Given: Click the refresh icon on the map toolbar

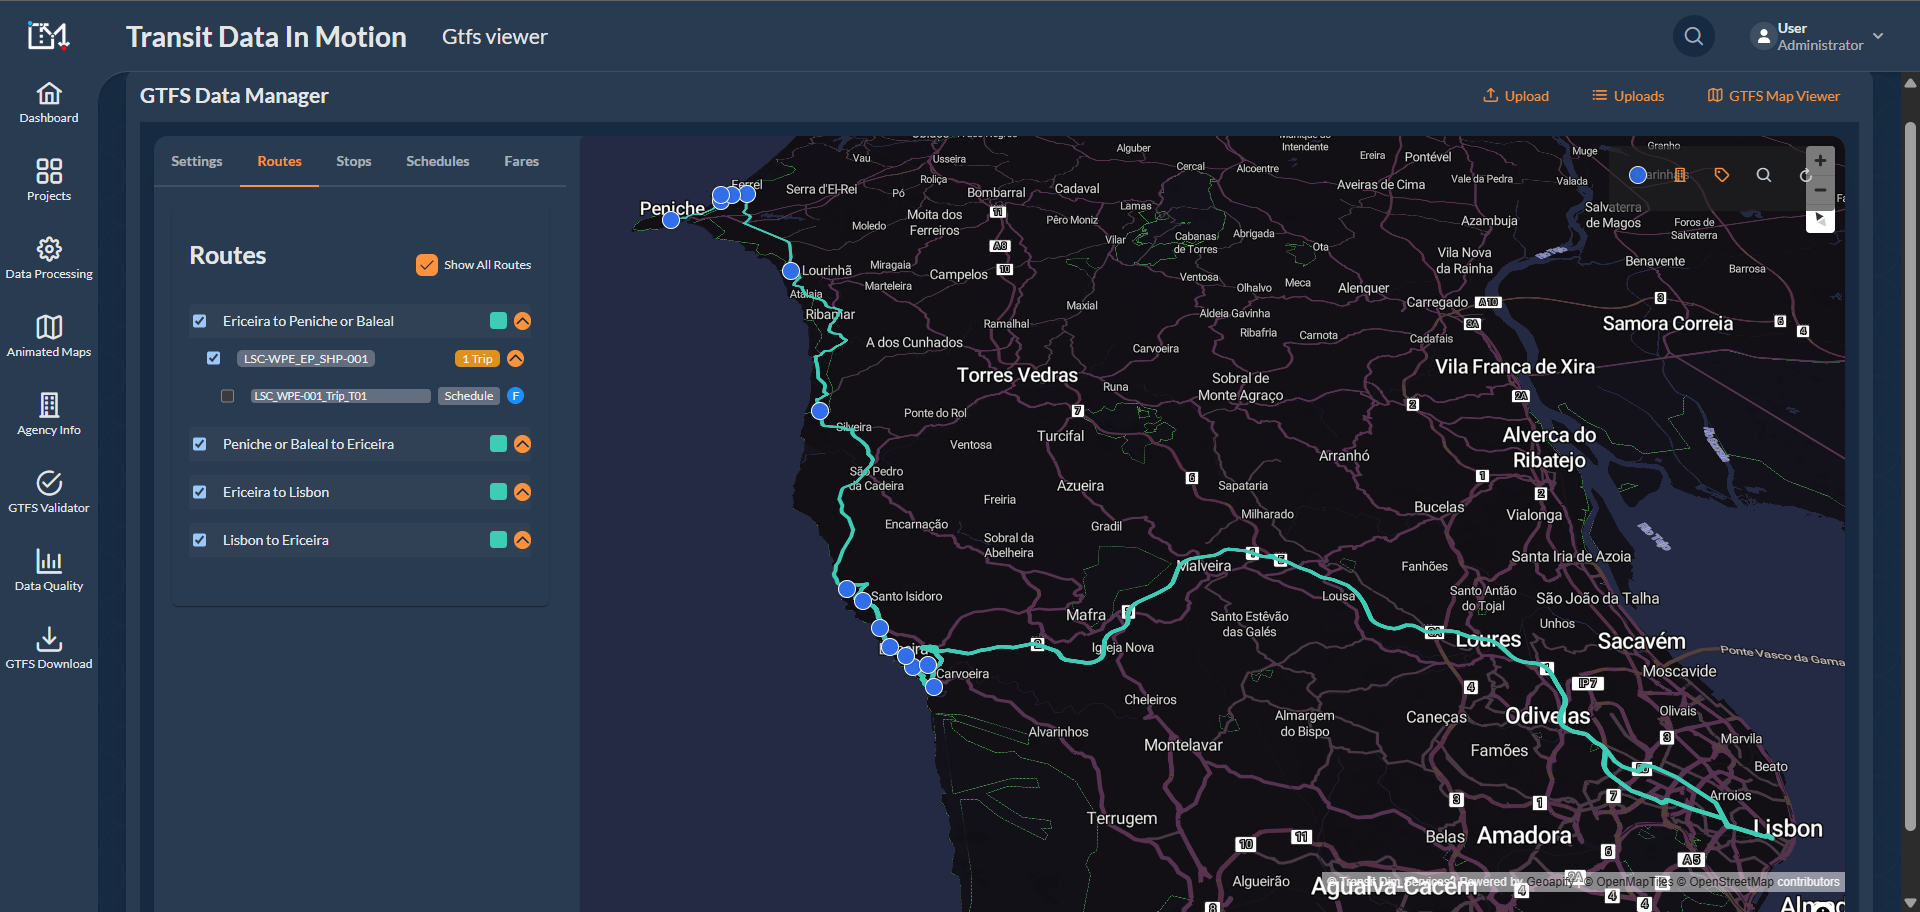Looking at the screenshot, I should point(1803,175).
